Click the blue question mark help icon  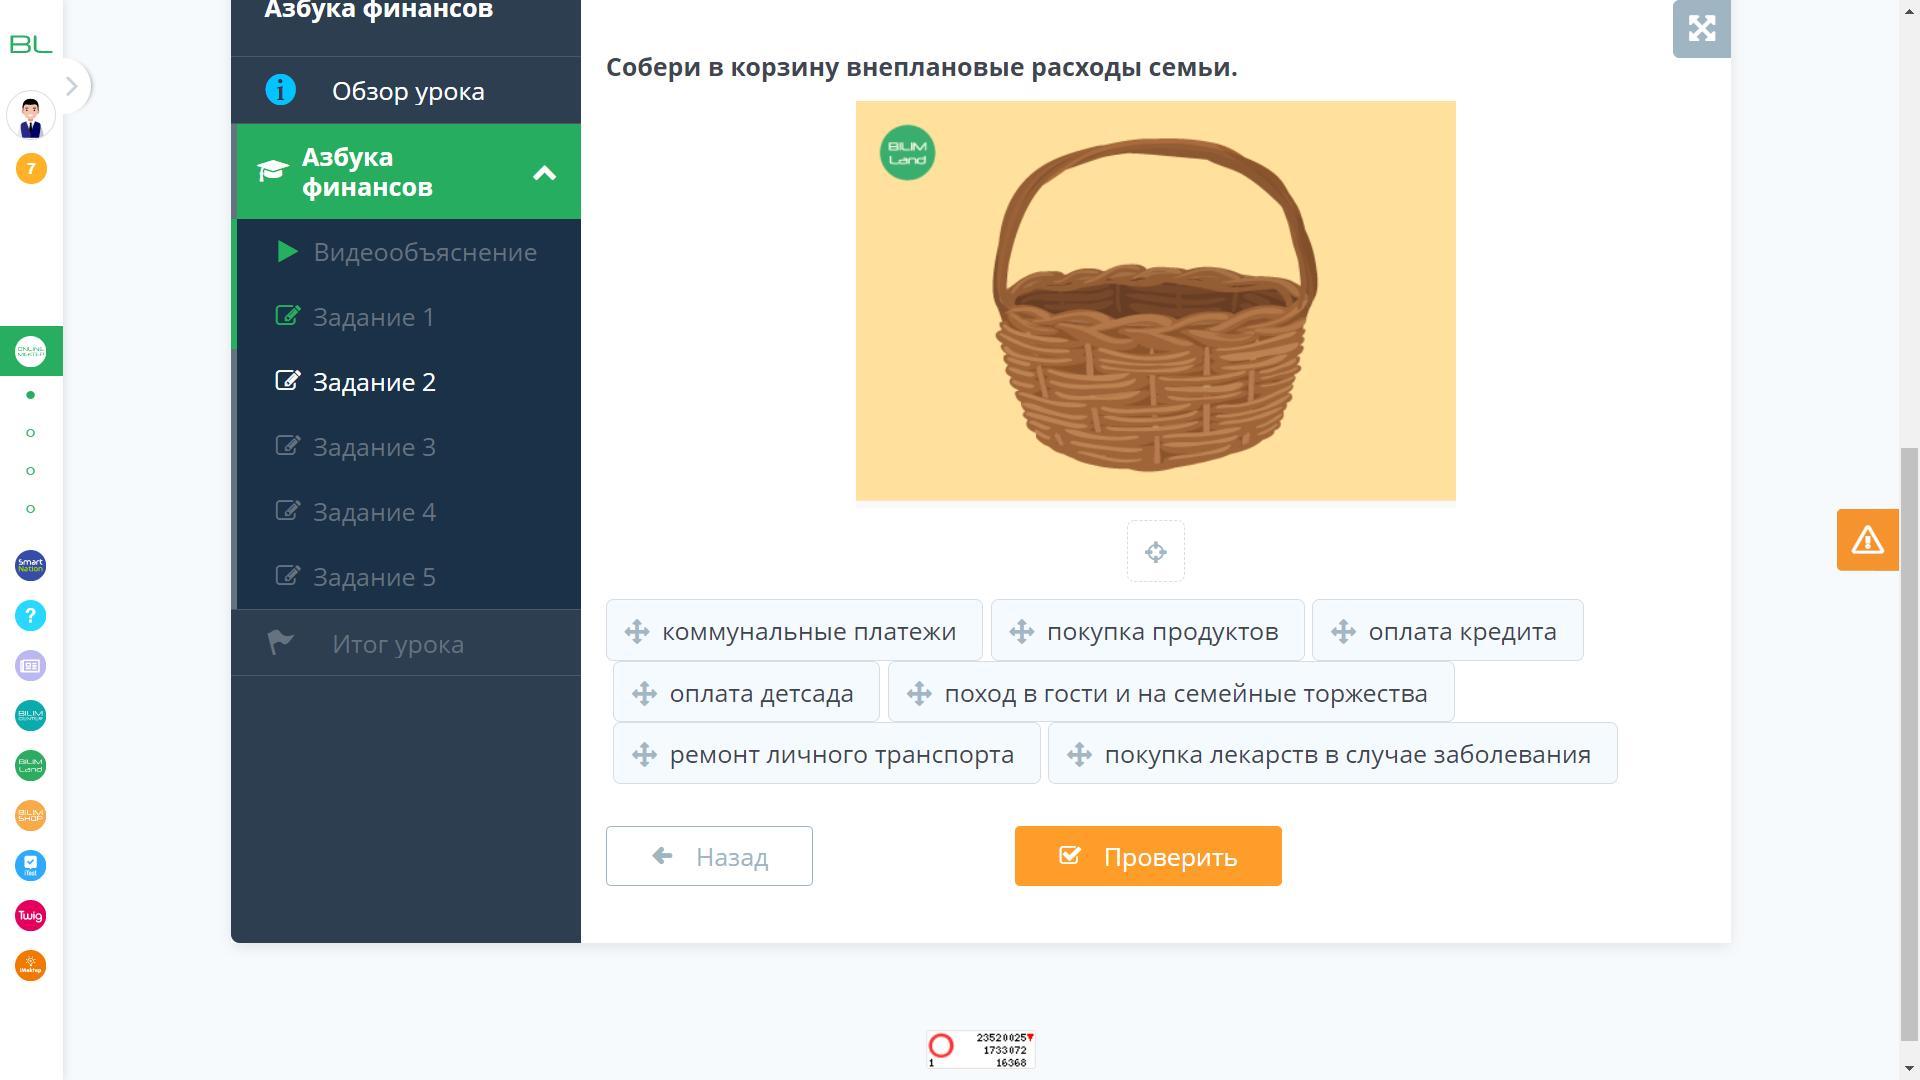[31, 616]
